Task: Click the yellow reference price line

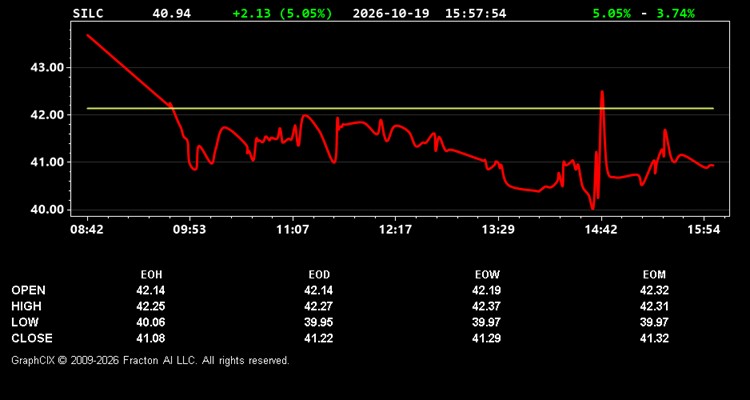Action: [400, 108]
